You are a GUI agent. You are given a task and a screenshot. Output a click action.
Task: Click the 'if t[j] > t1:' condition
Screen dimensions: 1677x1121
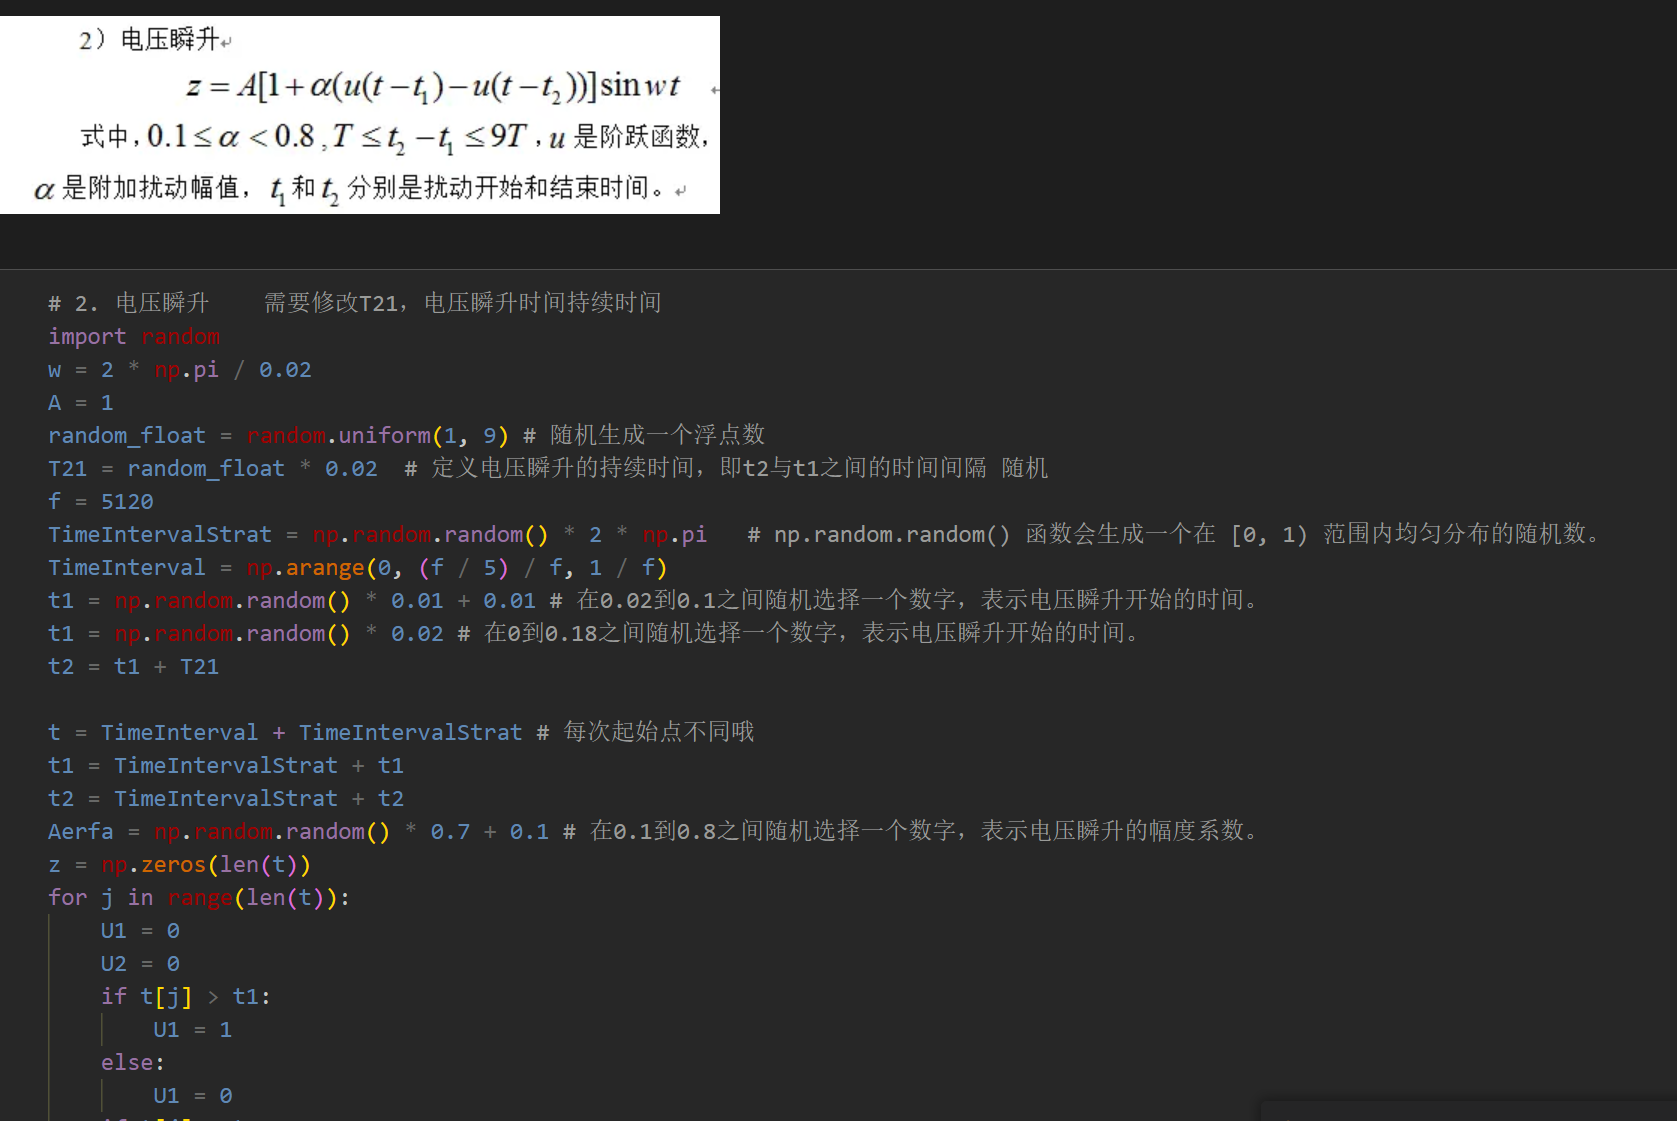coord(186,997)
